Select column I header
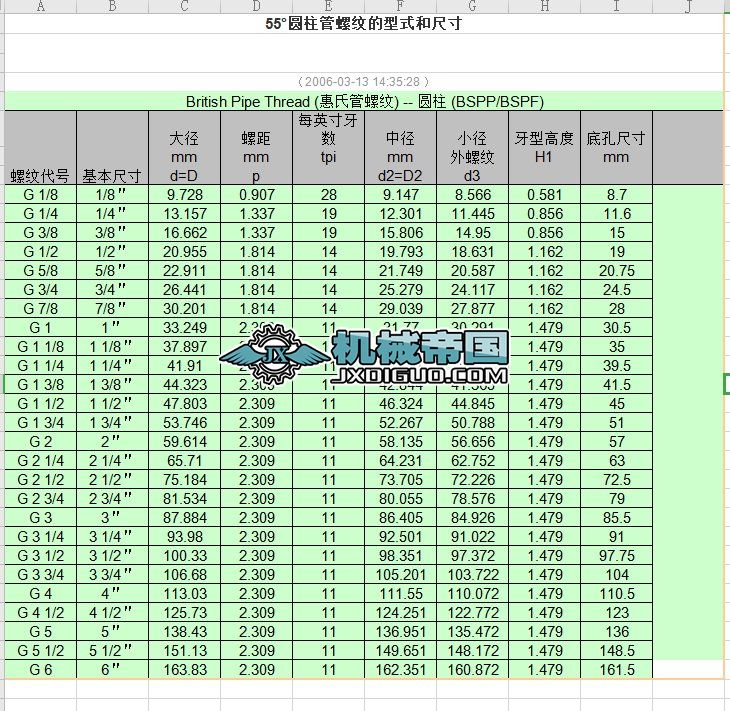The image size is (730, 711). click(x=617, y=6)
